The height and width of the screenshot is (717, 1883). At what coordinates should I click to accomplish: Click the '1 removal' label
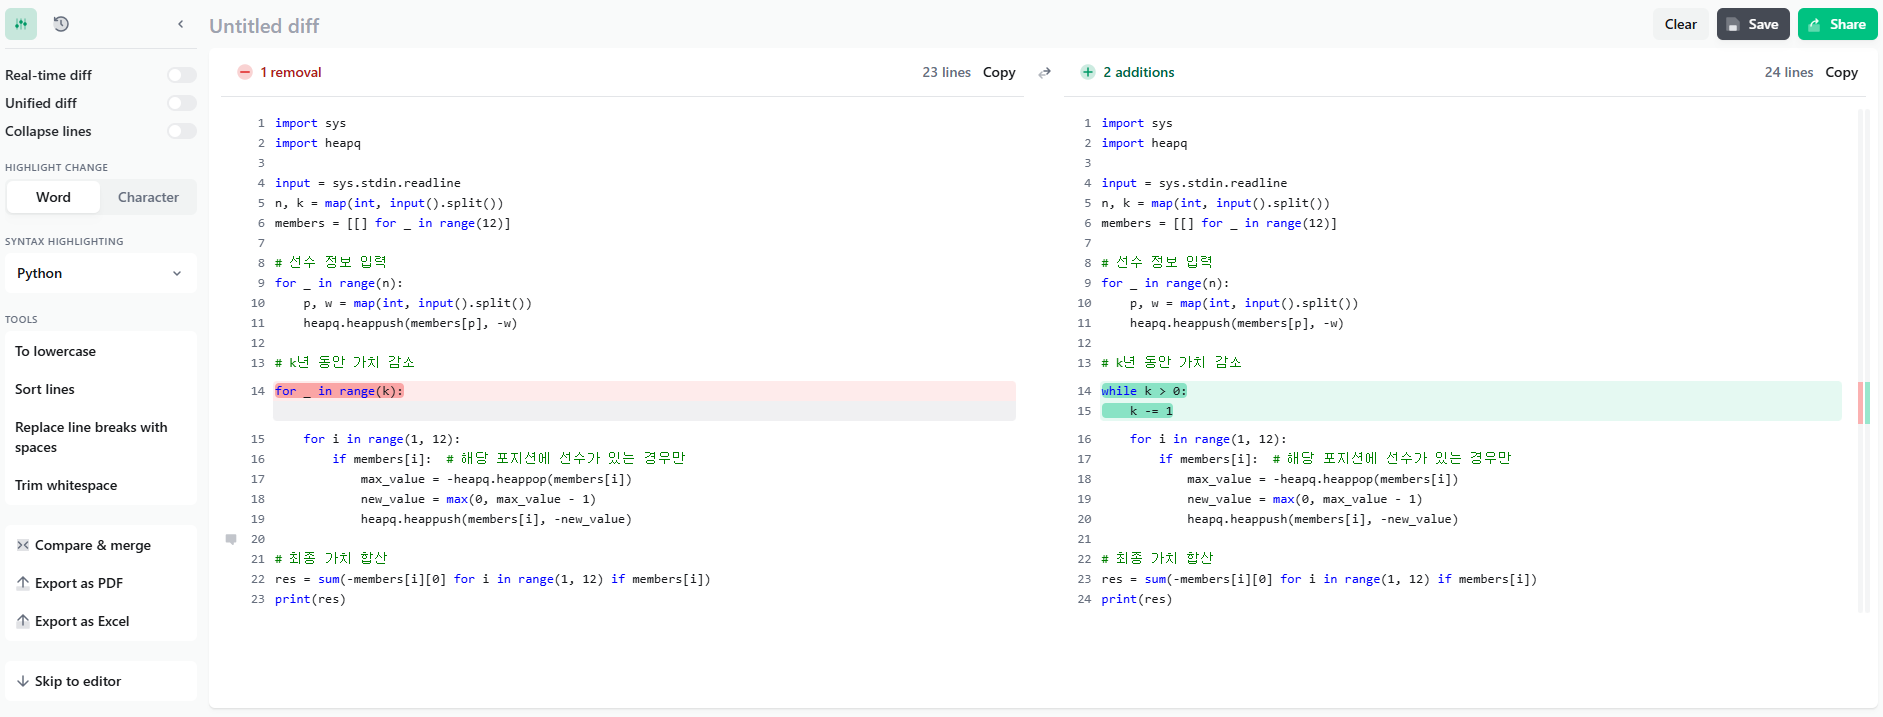pyautogui.click(x=291, y=72)
